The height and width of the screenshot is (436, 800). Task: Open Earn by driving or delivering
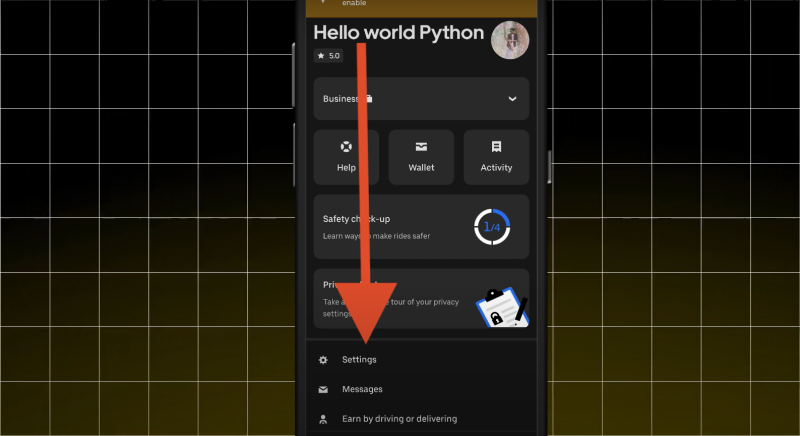(x=421, y=419)
